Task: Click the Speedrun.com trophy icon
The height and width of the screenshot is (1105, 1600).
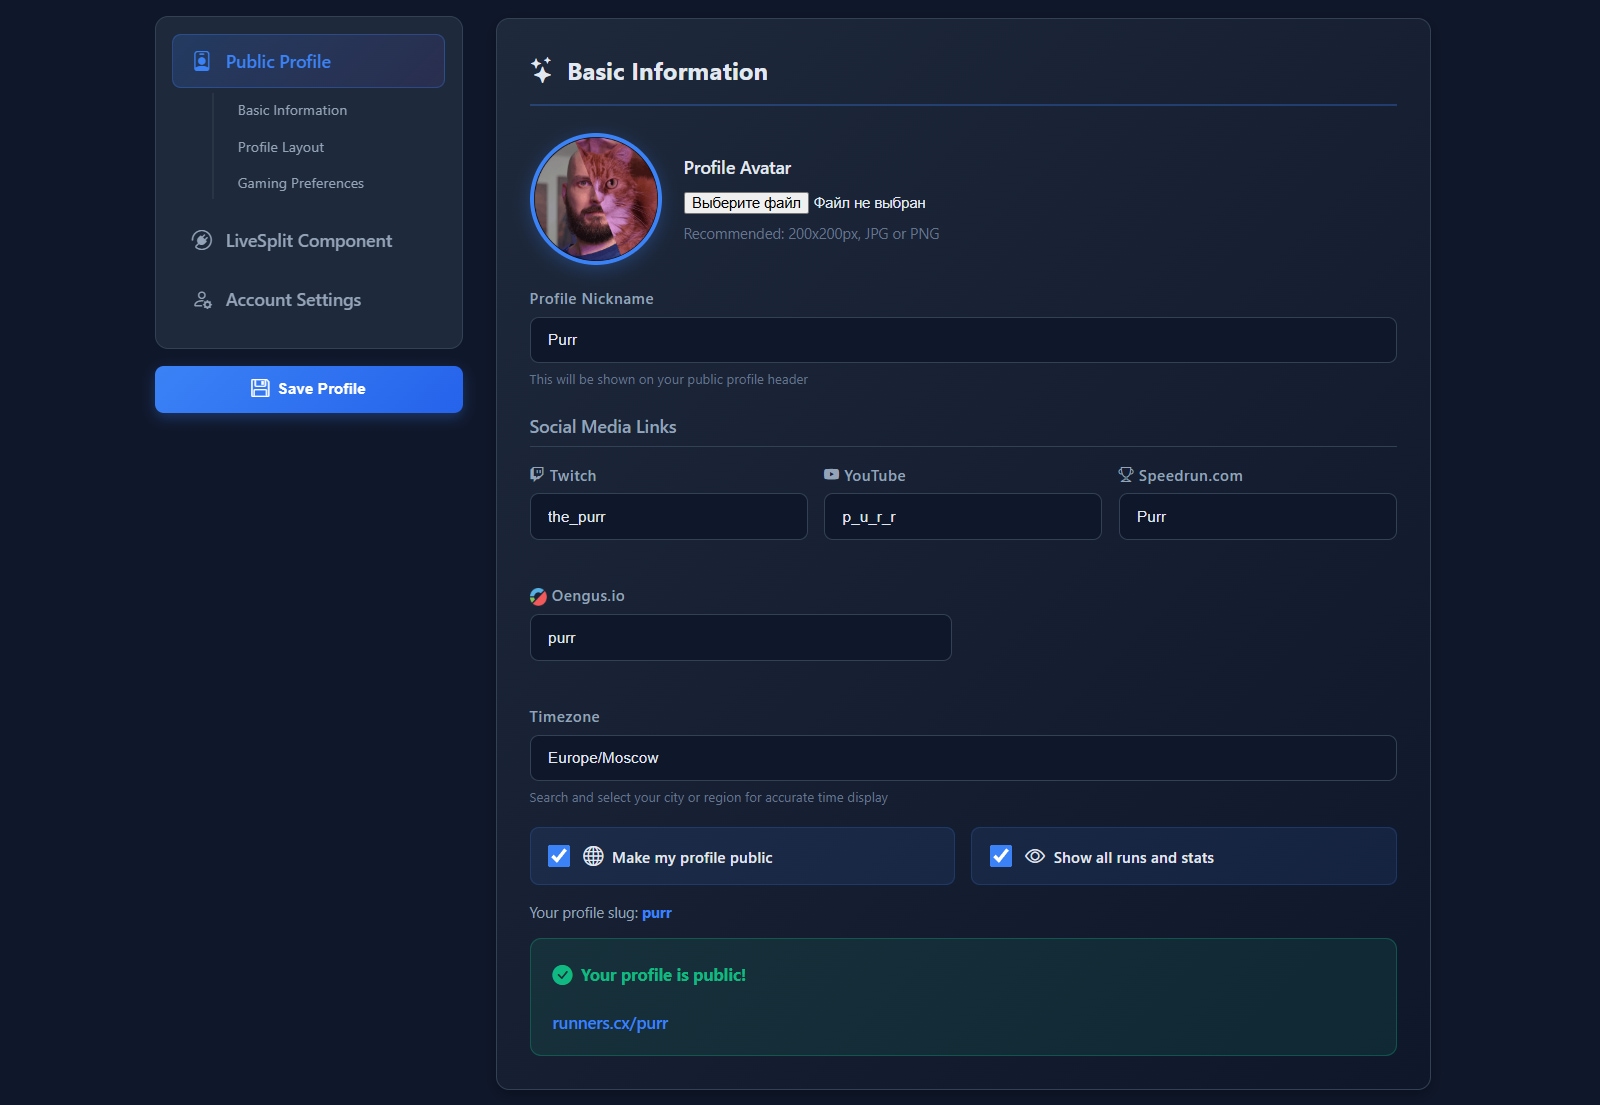Action: (x=1124, y=474)
